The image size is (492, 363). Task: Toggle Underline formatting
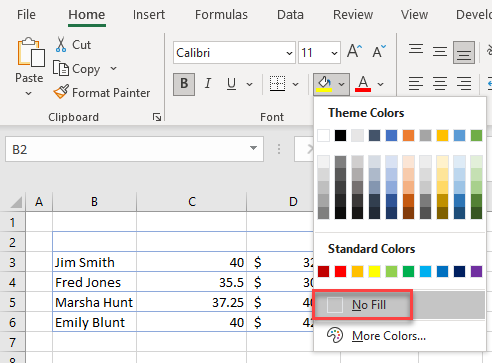click(231, 84)
